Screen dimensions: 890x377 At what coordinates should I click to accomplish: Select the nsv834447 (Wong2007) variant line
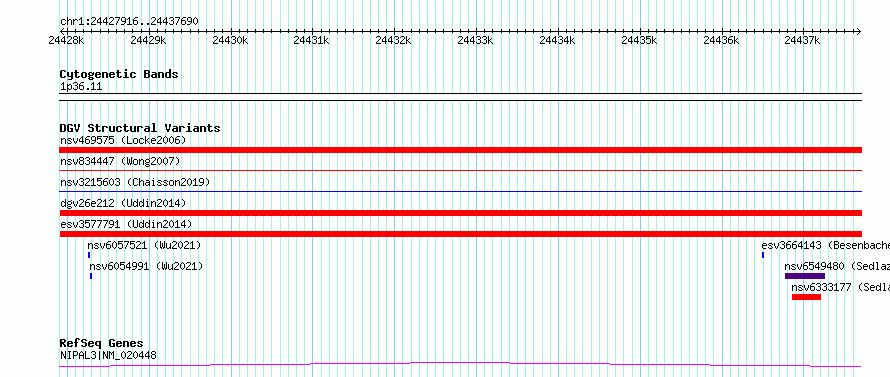(x=460, y=170)
